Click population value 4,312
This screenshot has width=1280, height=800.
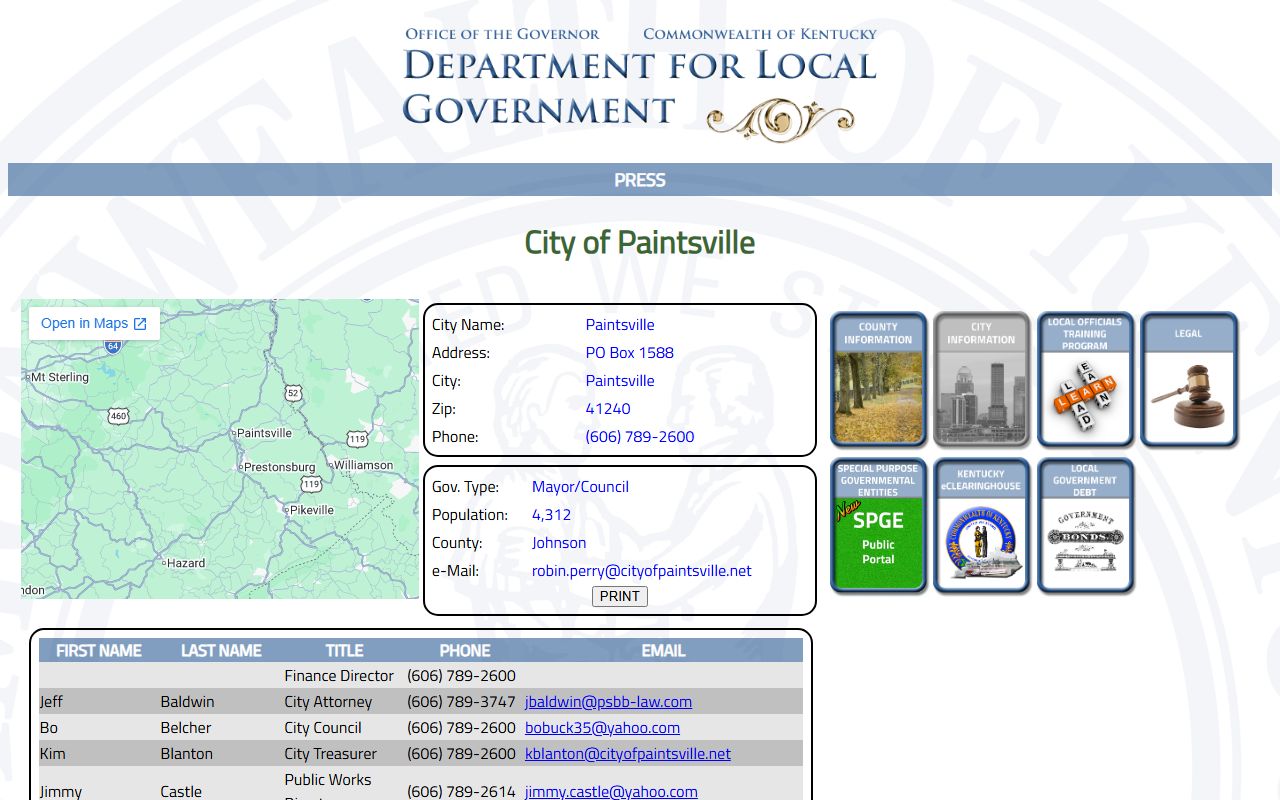point(552,515)
